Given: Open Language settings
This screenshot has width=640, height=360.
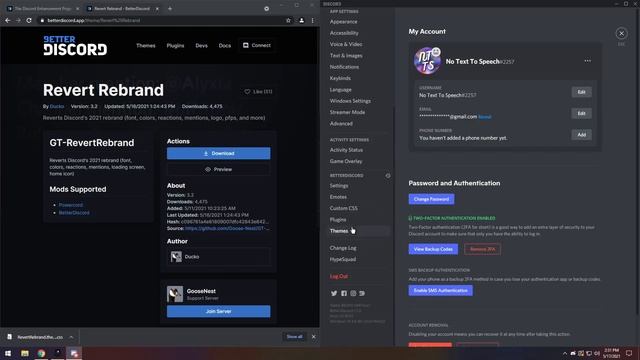Looking at the screenshot, I should coord(340,89).
